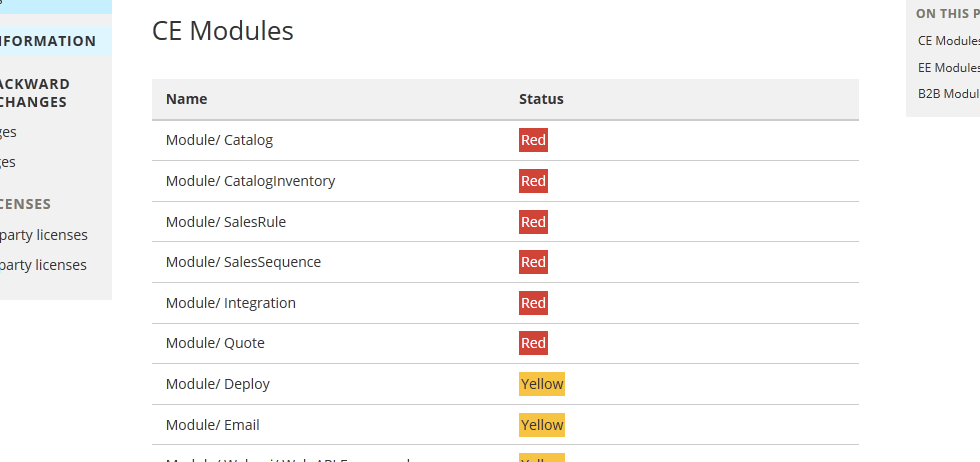The height and width of the screenshot is (462, 980).
Task: Jump to B2B Modules section link
Action: click(x=948, y=93)
